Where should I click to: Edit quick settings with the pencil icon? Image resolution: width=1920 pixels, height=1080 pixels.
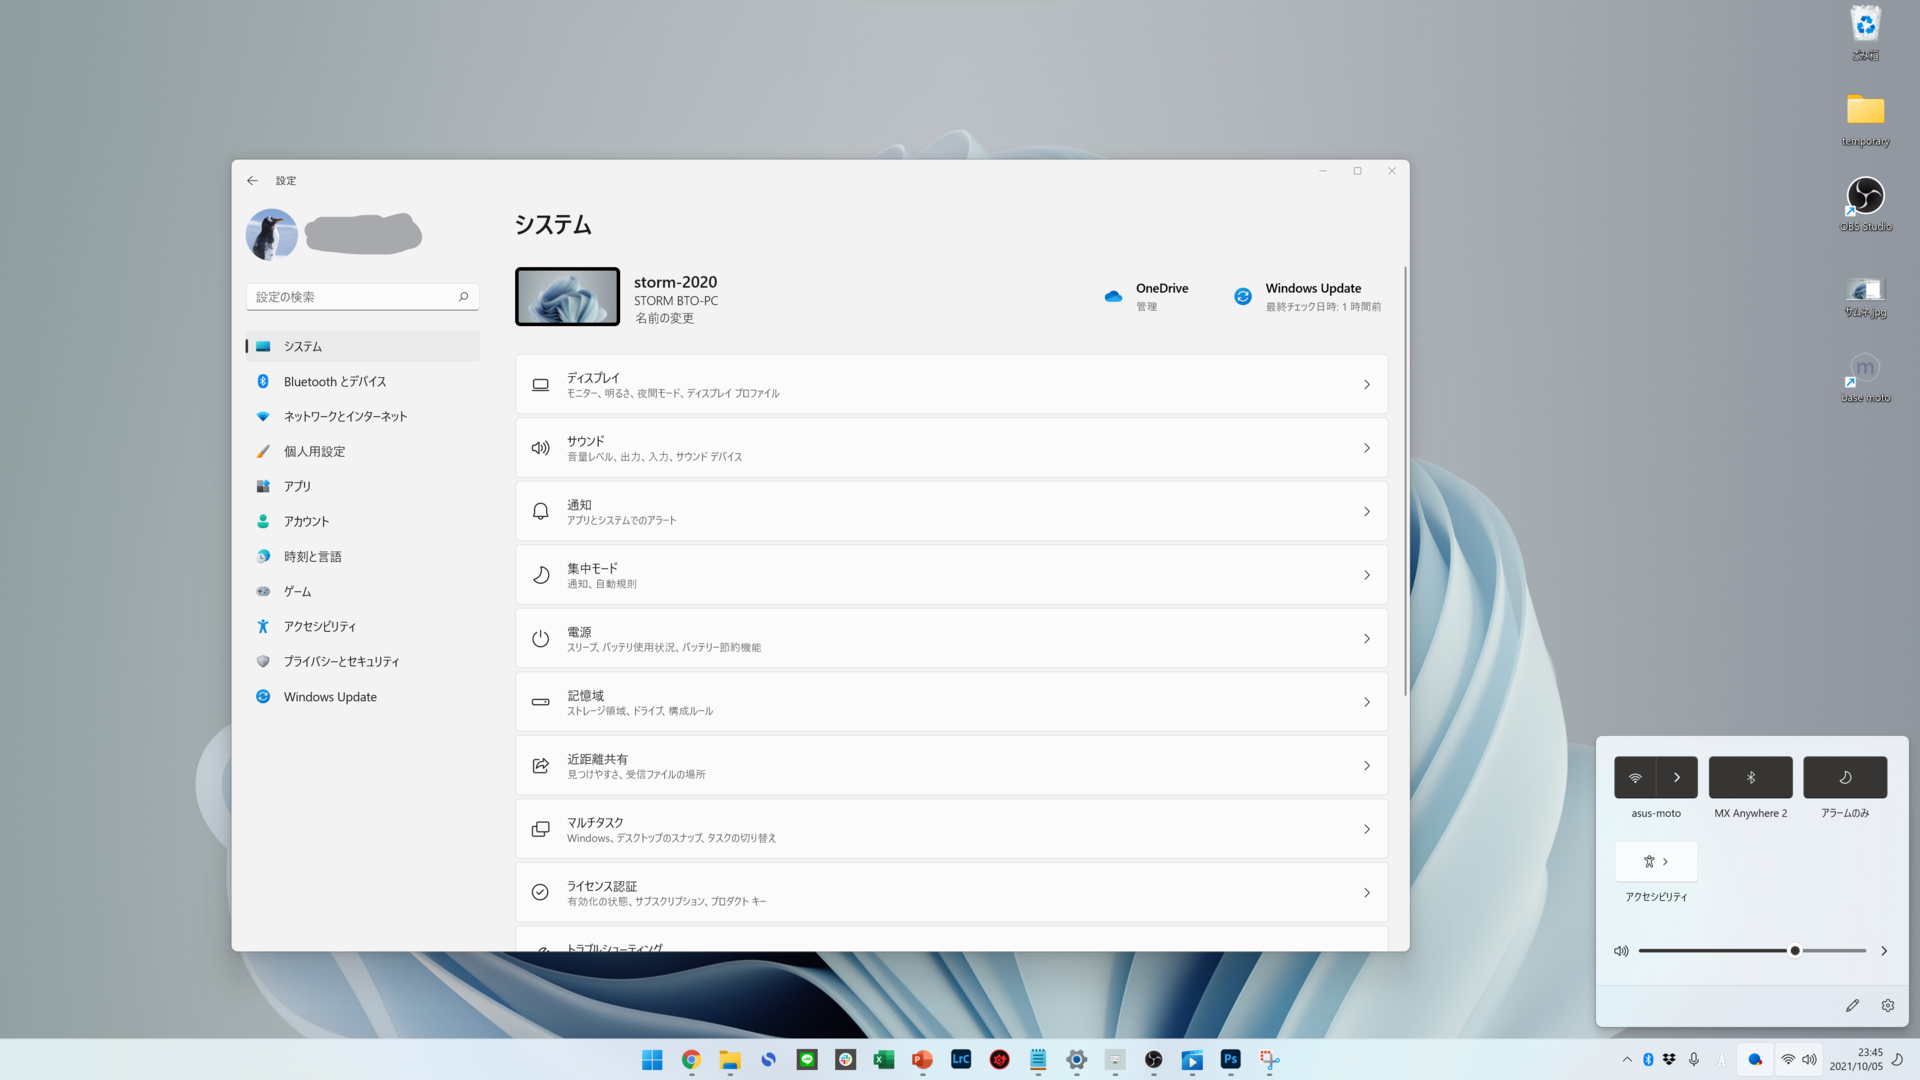(1852, 1006)
